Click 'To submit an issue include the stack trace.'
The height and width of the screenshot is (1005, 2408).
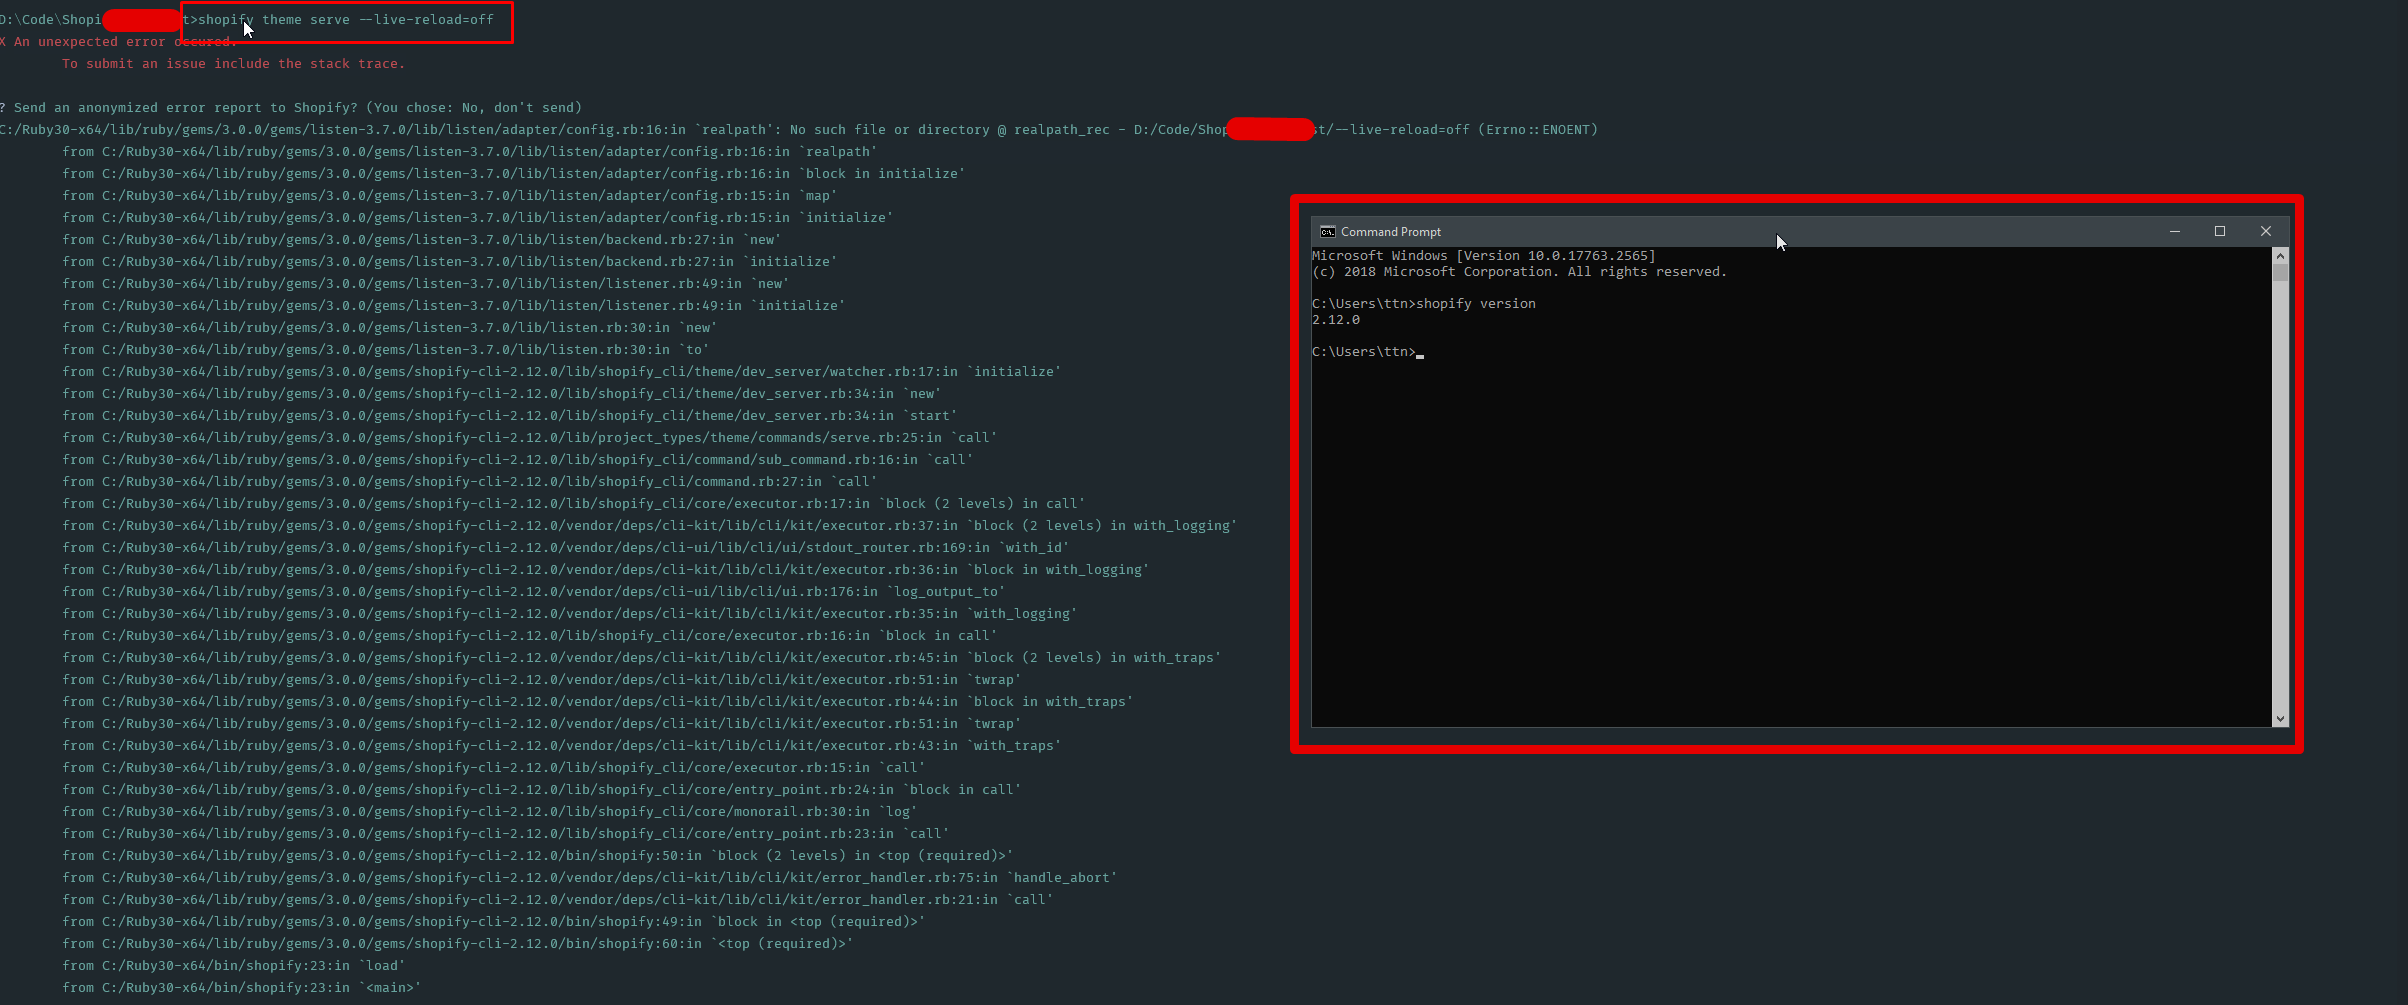point(234,64)
